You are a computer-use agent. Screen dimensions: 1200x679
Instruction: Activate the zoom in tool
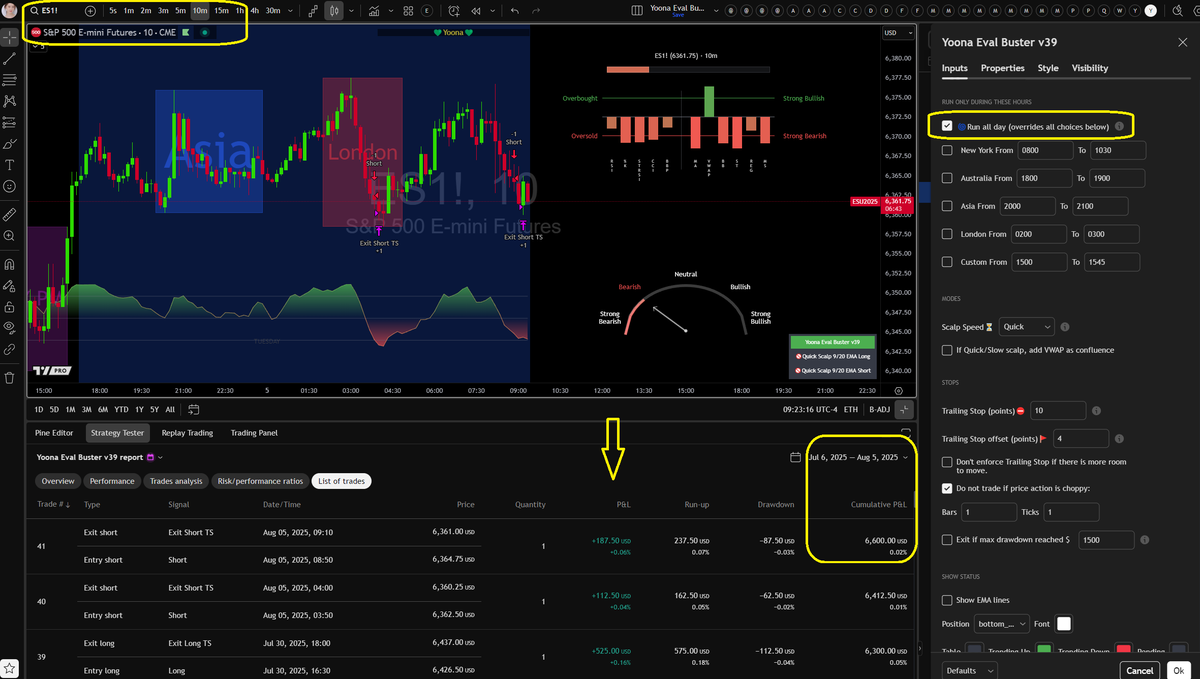(9, 236)
